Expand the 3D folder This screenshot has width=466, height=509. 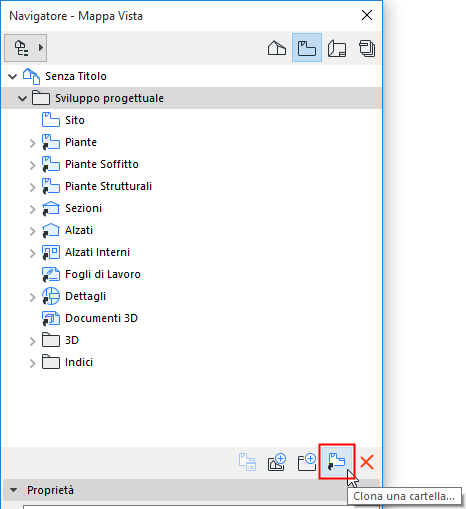tap(32, 341)
